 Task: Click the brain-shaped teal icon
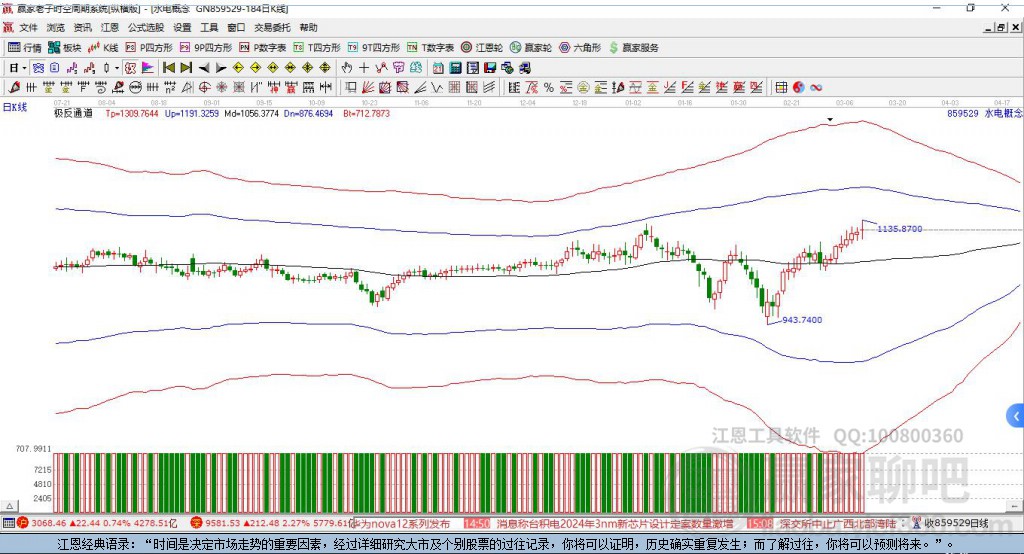click(416, 68)
